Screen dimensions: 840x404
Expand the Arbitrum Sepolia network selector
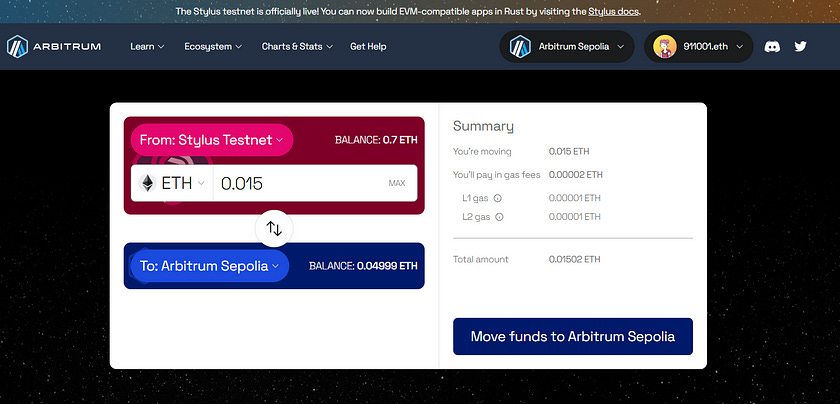(x=567, y=47)
